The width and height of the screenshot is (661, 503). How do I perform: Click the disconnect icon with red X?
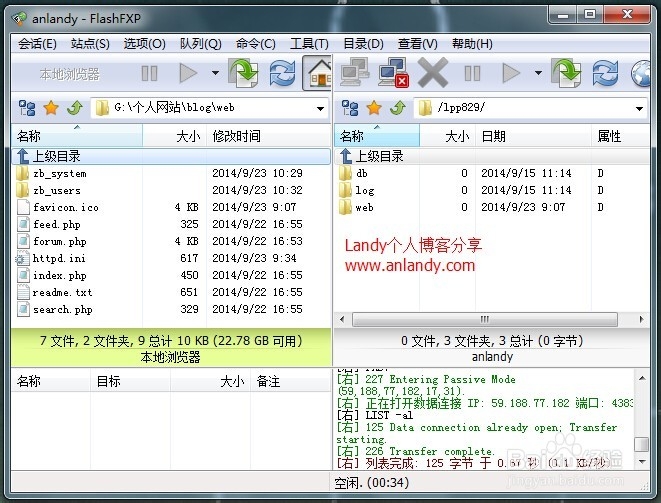393,73
